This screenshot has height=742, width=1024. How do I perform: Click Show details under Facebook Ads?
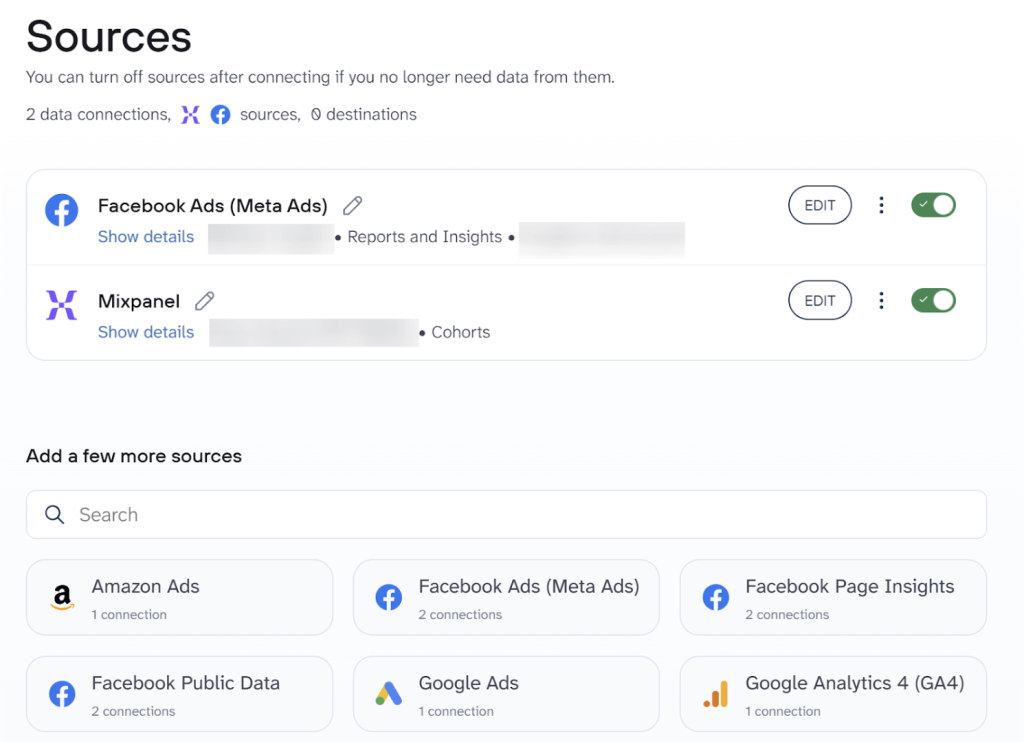tap(146, 237)
